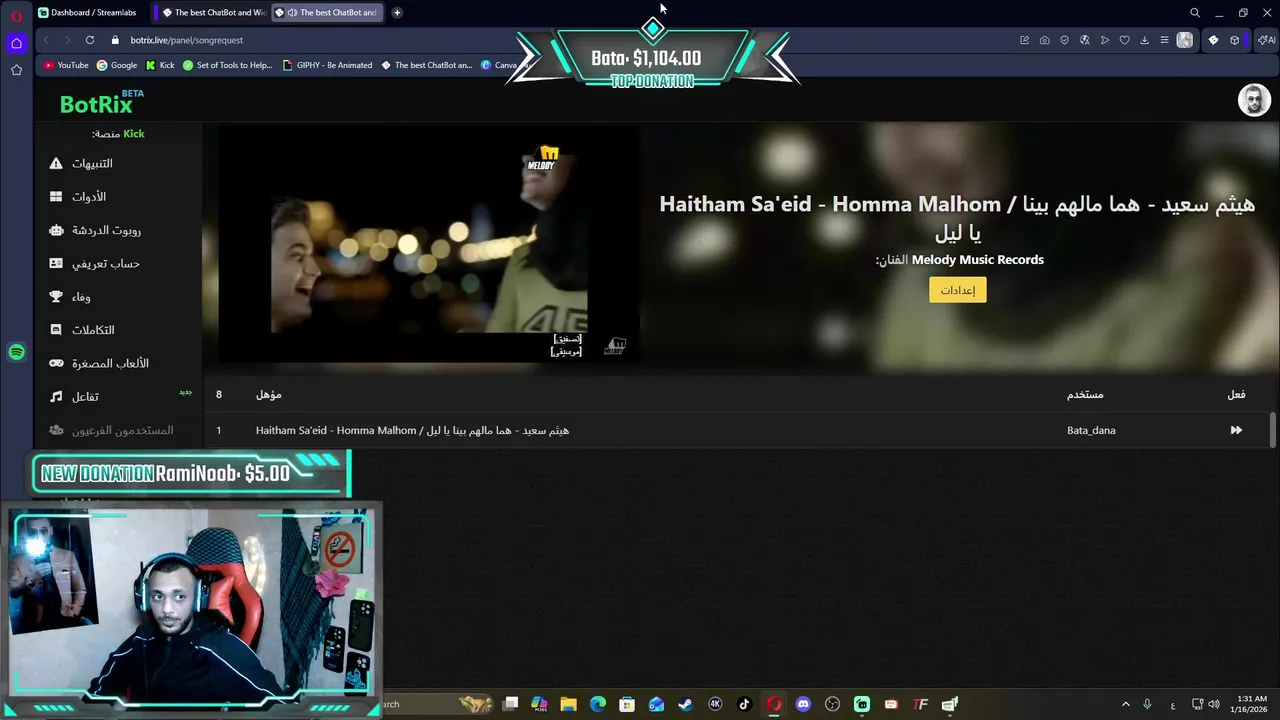This screenshot has width=1280, height=720.
Task: Click the send/flow arrow toolbar icon
Action: pos(1104,40)
